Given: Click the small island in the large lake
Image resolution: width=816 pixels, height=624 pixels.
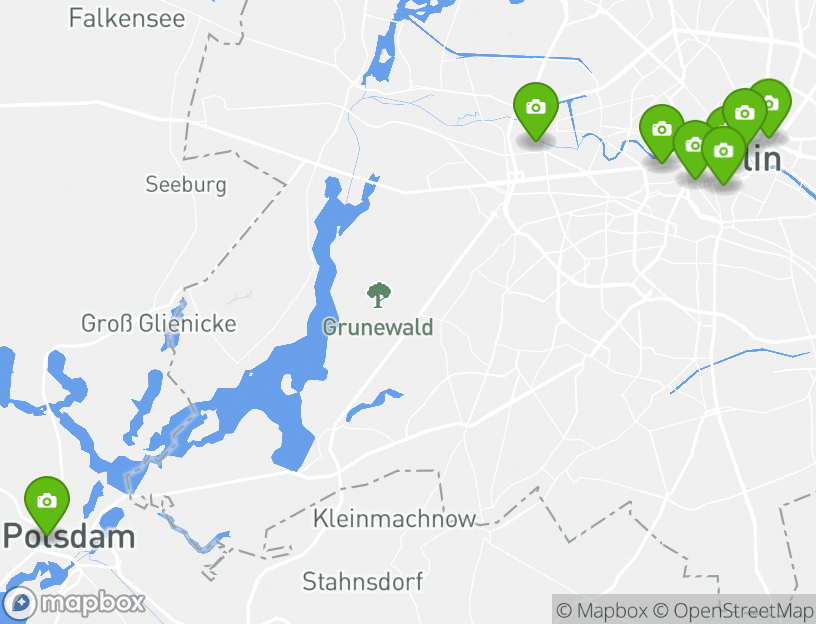Looking at the screenshot, I should [x=286, y=384].
